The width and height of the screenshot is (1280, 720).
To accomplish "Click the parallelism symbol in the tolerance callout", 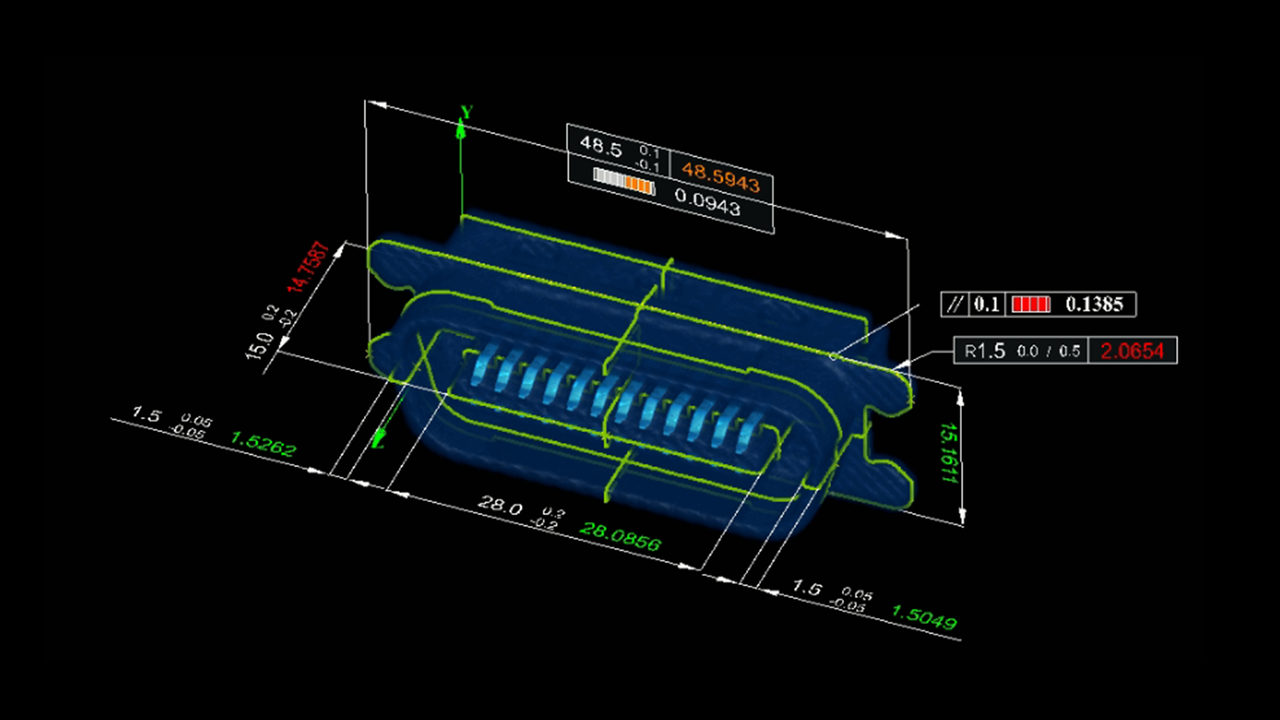I will (x=956, y=305).
